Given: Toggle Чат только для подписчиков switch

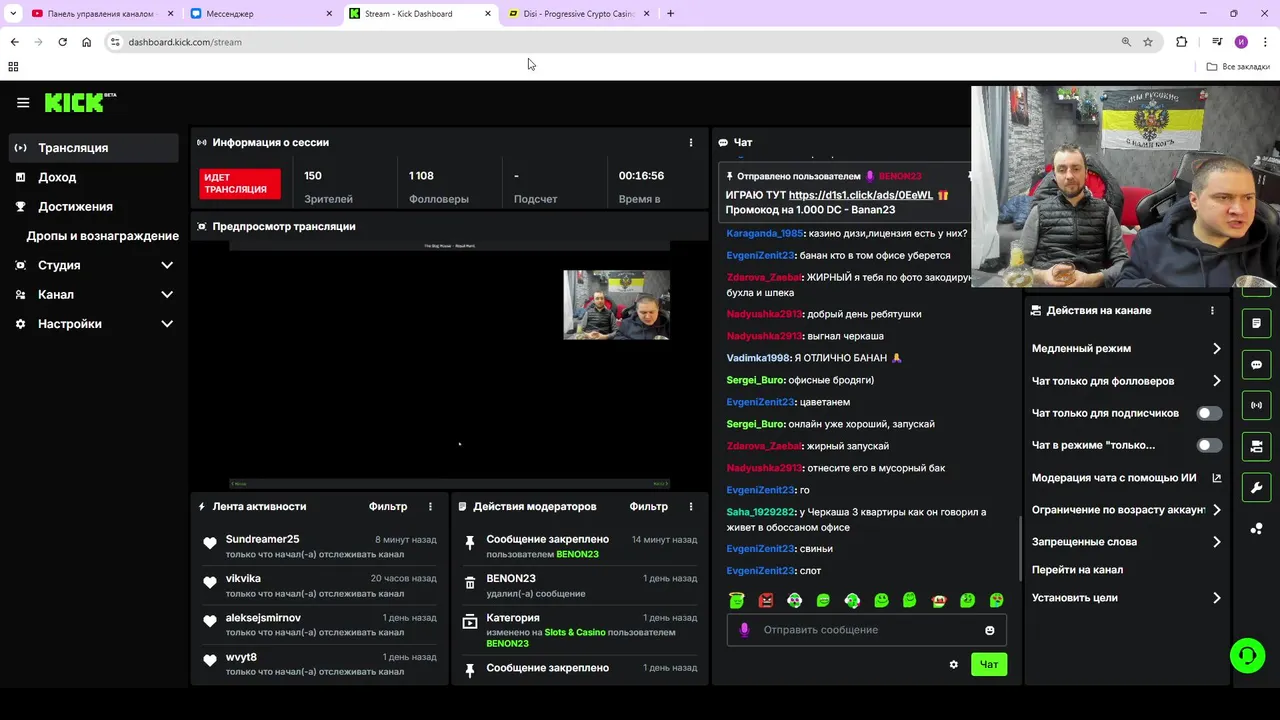Looking at the screenshot, I should click(x=1209, y=413).
